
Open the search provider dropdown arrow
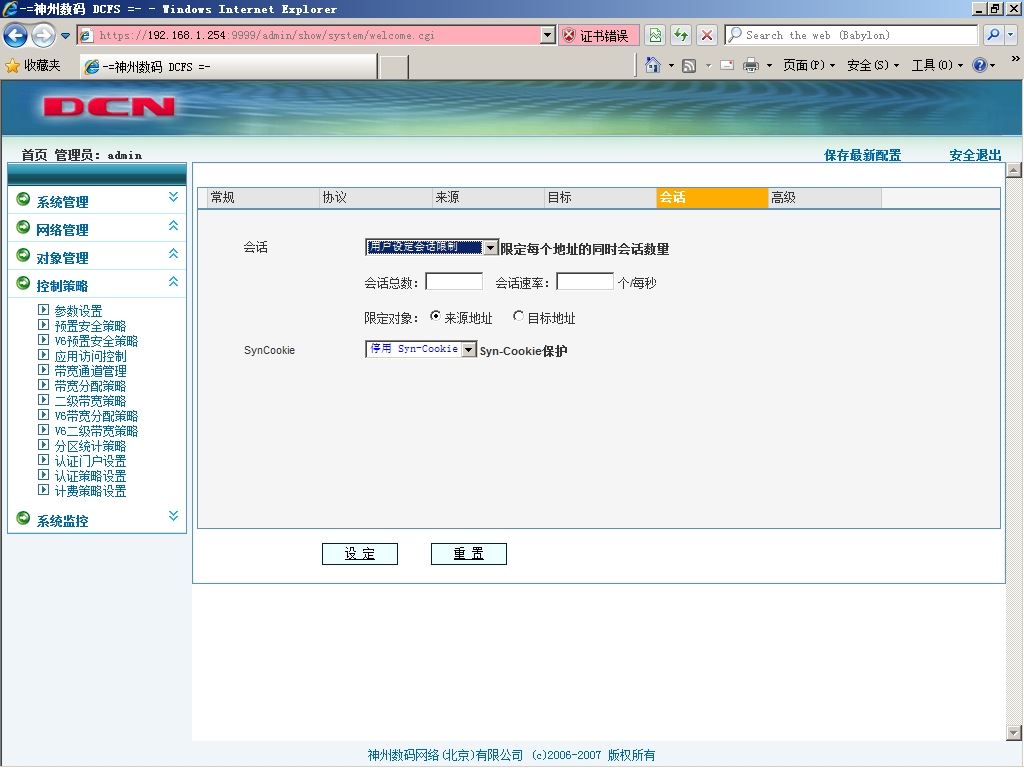point(1011,35)
